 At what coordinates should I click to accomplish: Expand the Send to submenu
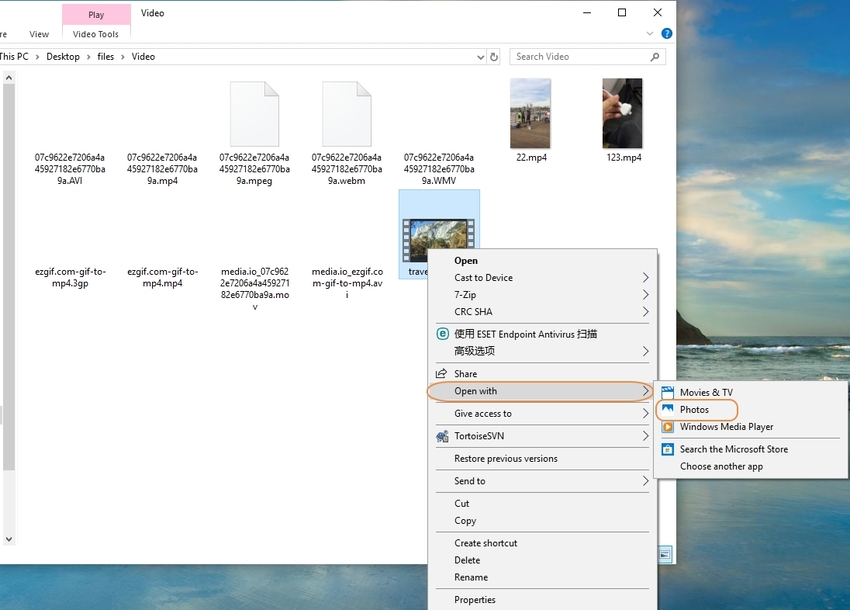point(645,481)
